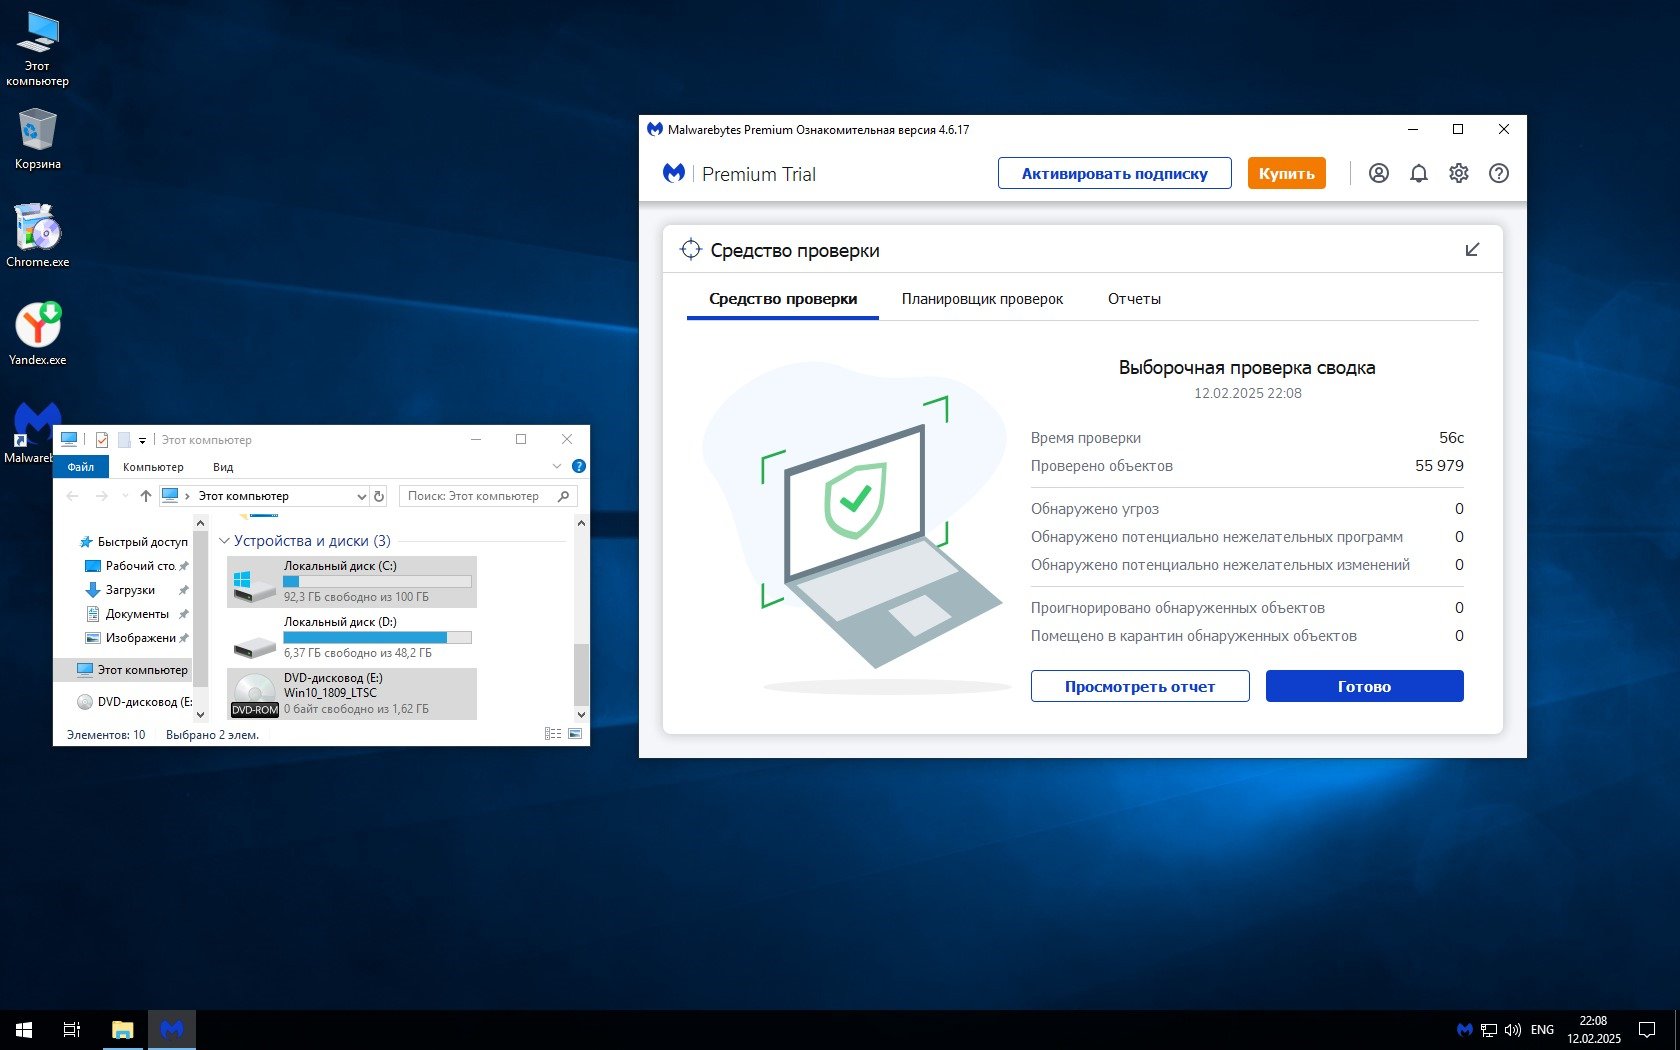Open Customize Quick Access Toolbar dropdown
The height and width of the screenshot is (1050, 1680).
(142, 440)
